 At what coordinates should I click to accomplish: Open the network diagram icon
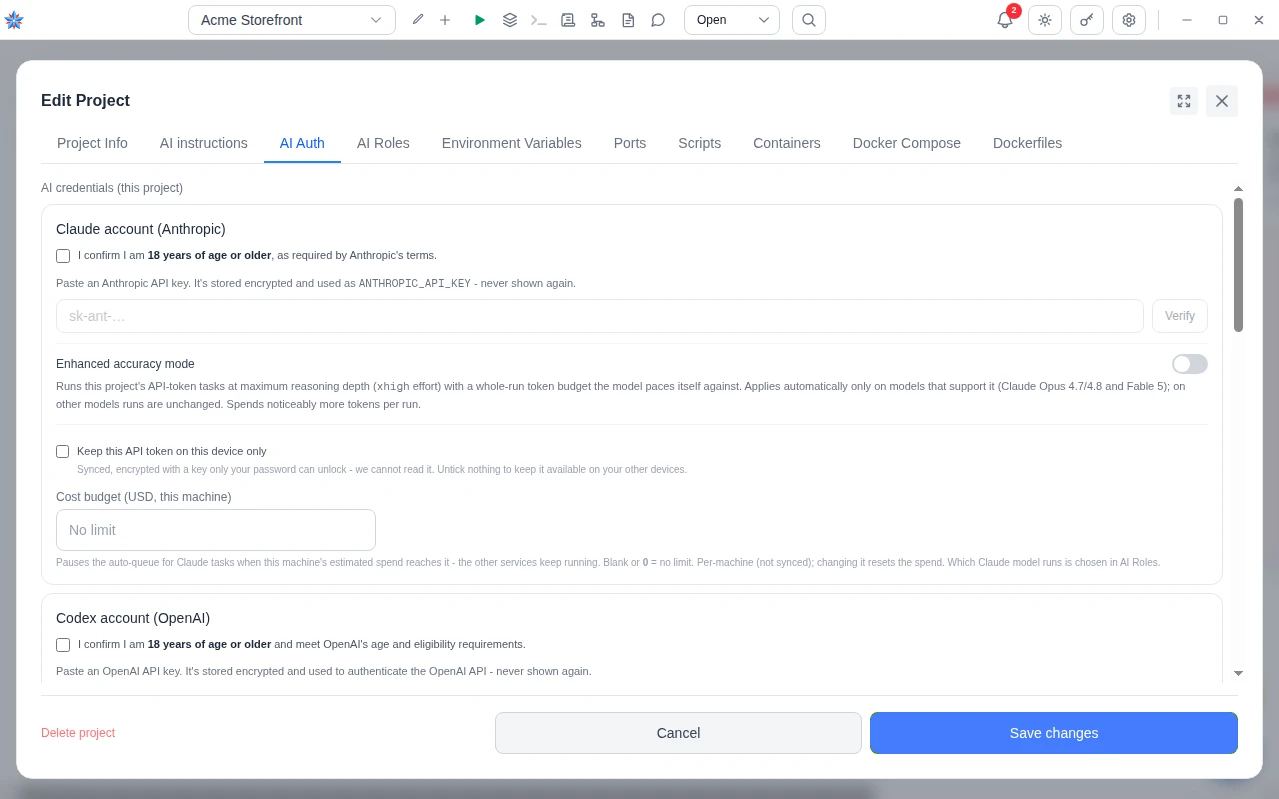pyautogui.click(x=597, y=20)
